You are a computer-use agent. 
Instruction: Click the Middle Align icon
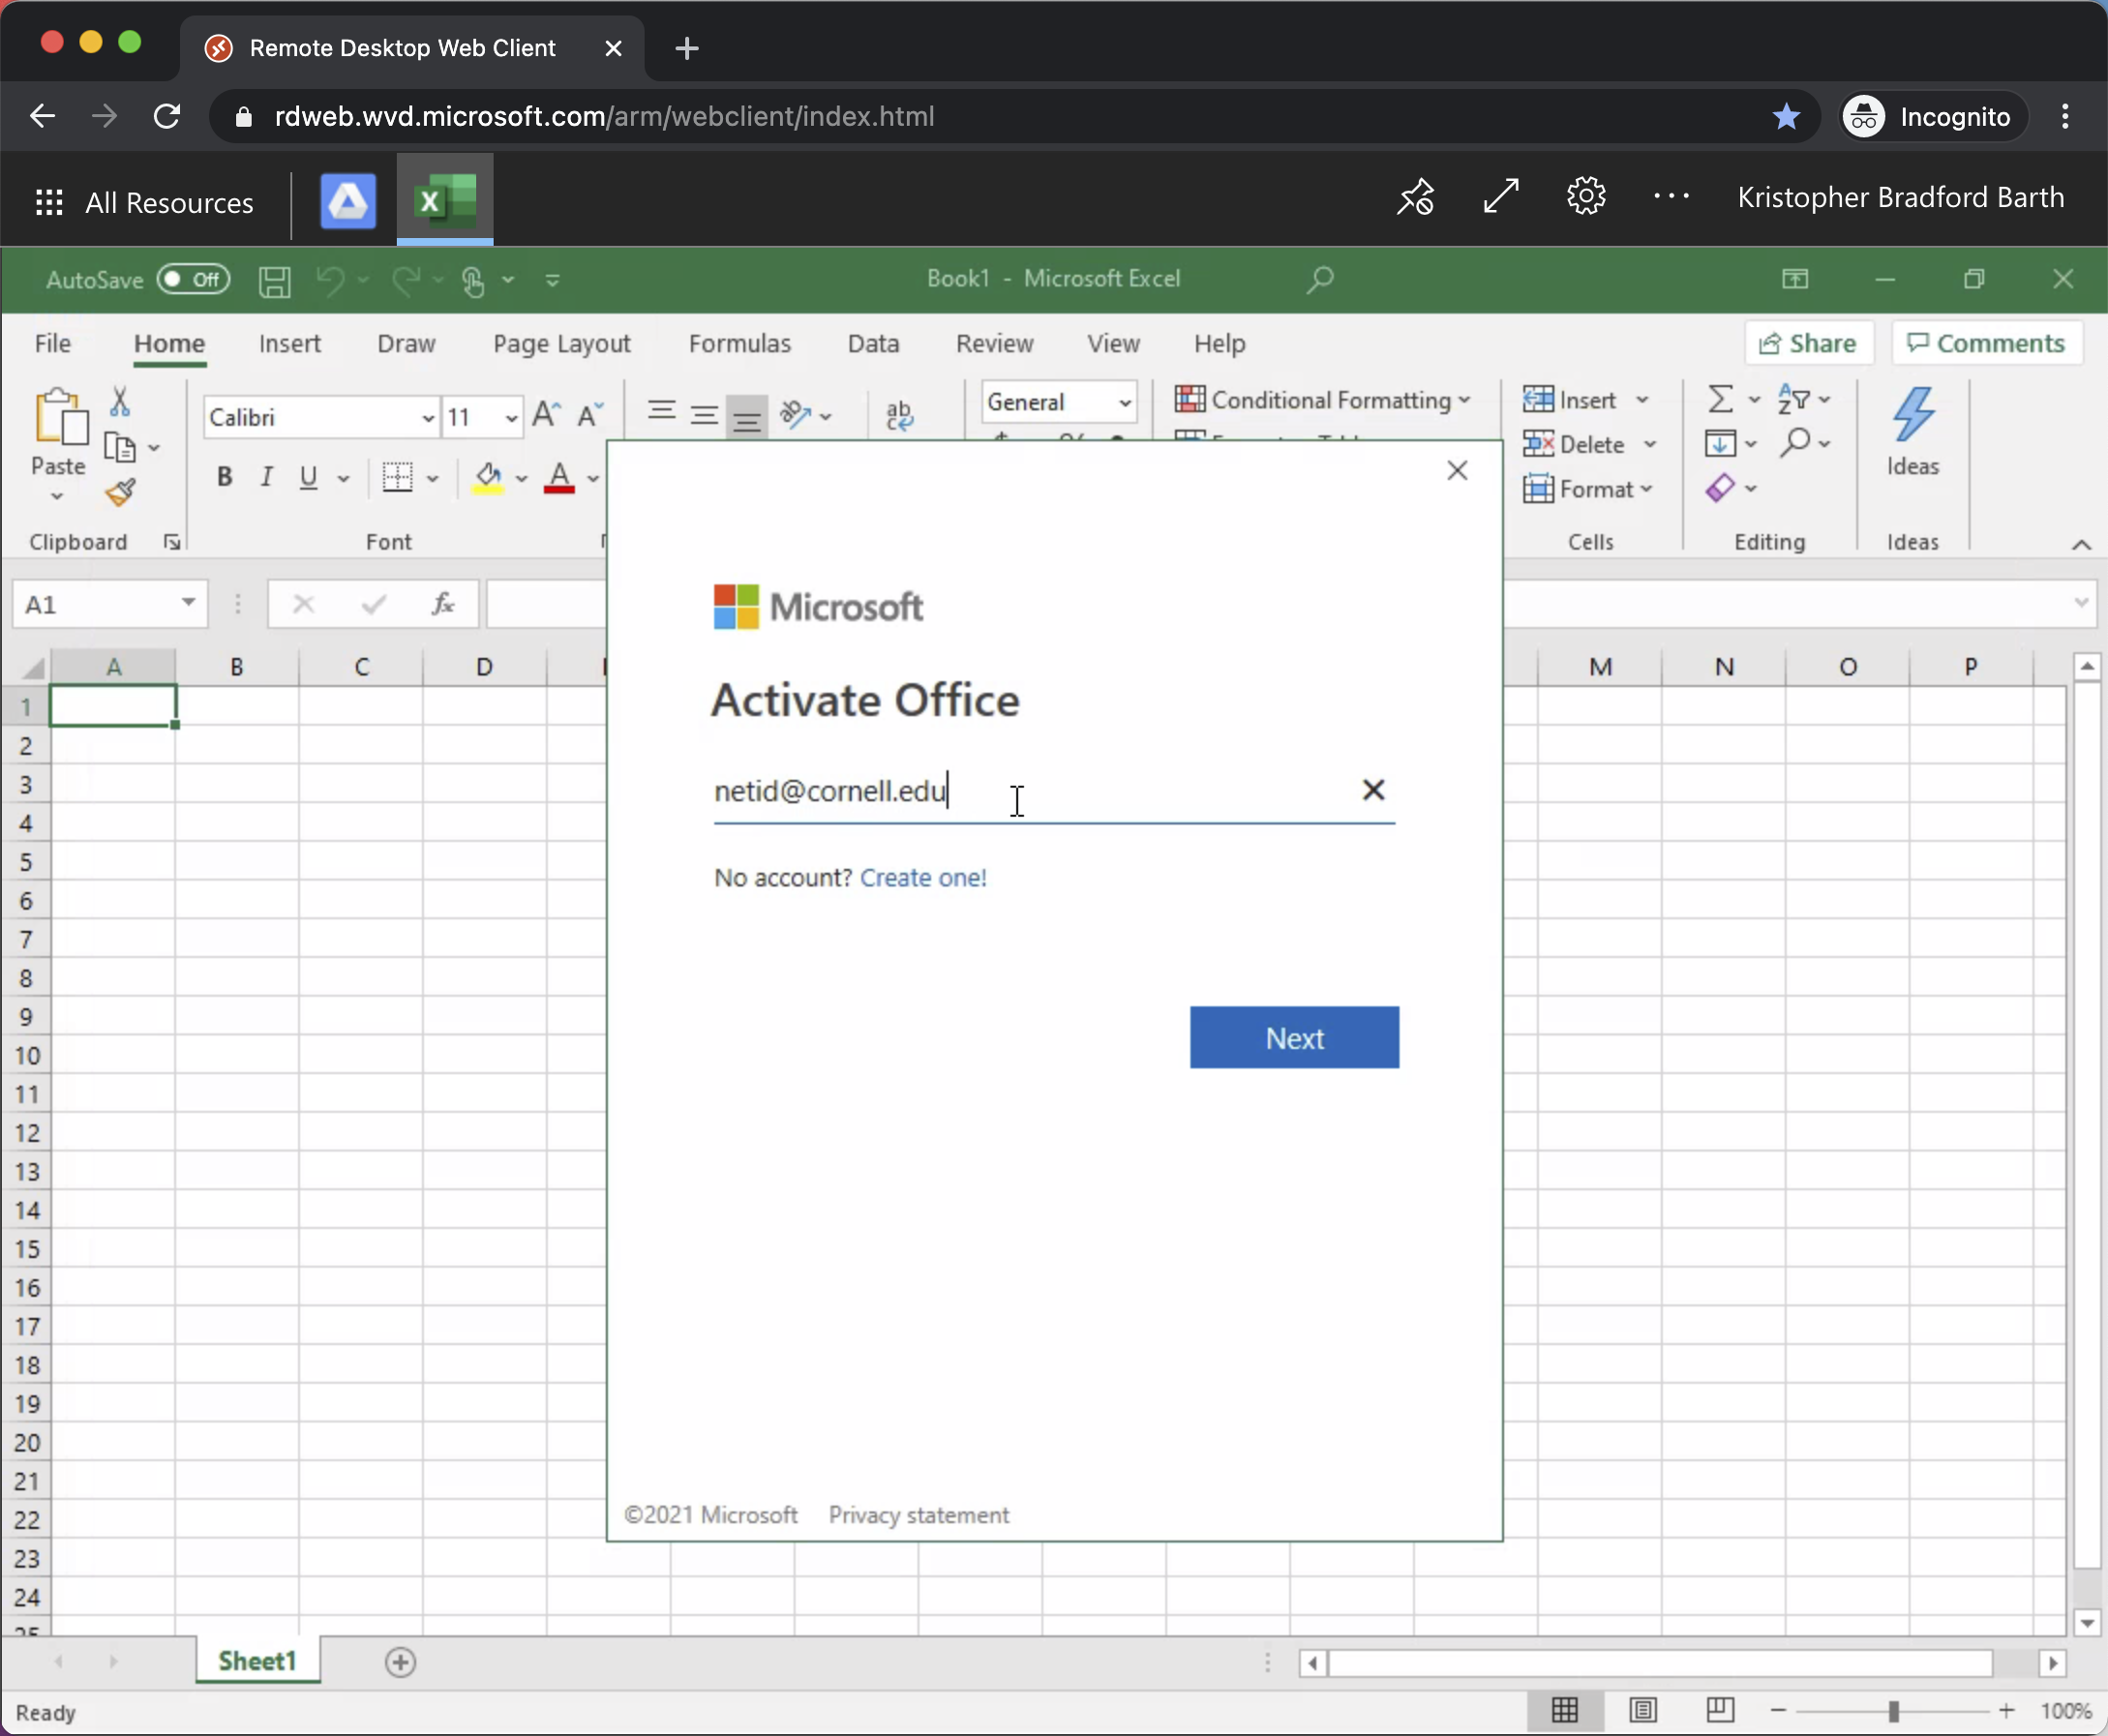pyautogui.click(x=704, y=415)
